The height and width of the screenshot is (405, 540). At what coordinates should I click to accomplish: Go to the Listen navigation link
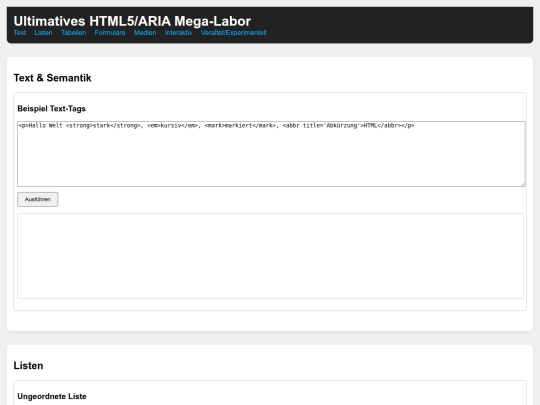(43, 33)
